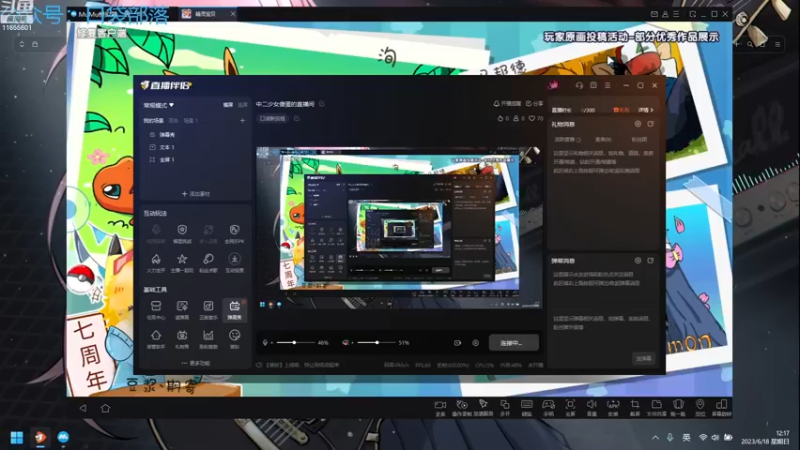800x450 pixels.
Task: Trigger 摇一摇 shake in MuMu toolbar
Action: point(678,408)
